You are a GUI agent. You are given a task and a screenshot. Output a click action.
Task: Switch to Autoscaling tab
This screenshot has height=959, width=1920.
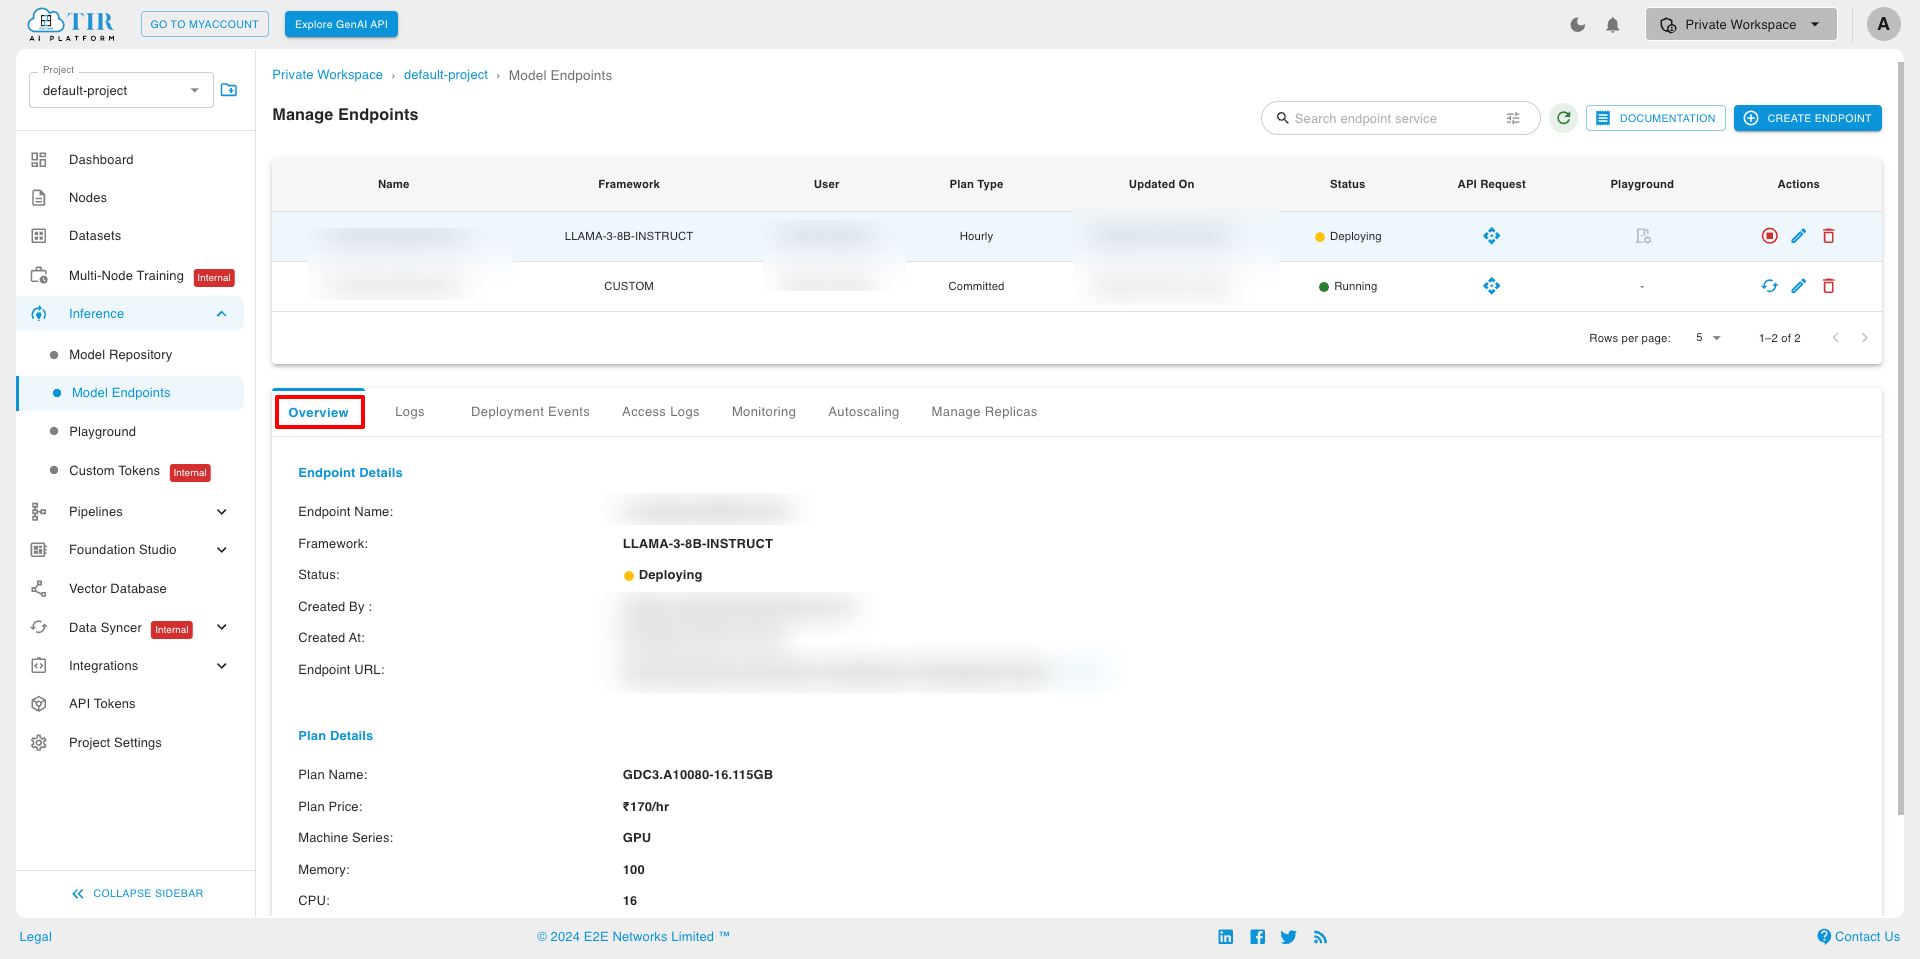(x=863, y=412)
